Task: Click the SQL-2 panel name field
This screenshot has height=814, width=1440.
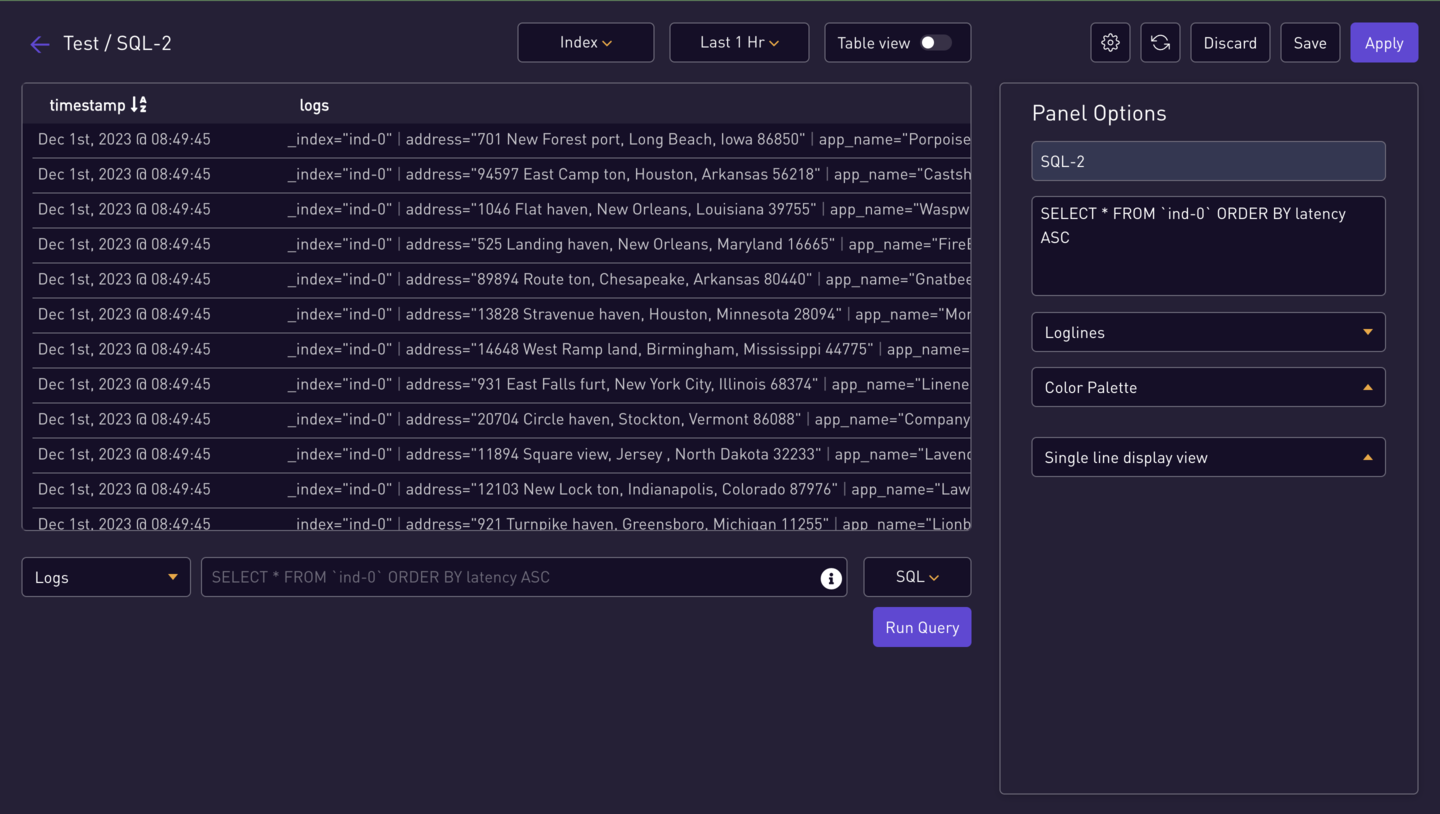Action: pyautogui.click(x=1208, y=161)
